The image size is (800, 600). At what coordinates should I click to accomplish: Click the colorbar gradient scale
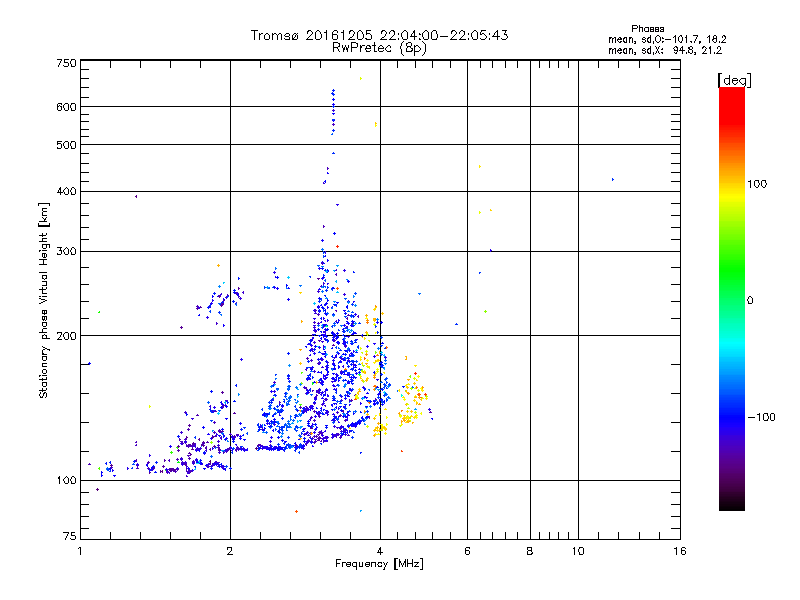coord(732,298)
